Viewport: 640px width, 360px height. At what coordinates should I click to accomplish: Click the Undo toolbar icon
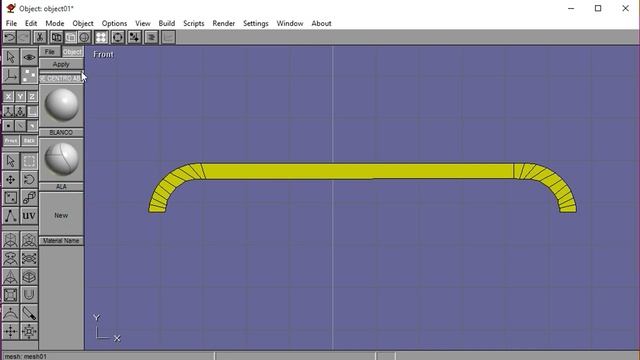(x=9, y=38)
